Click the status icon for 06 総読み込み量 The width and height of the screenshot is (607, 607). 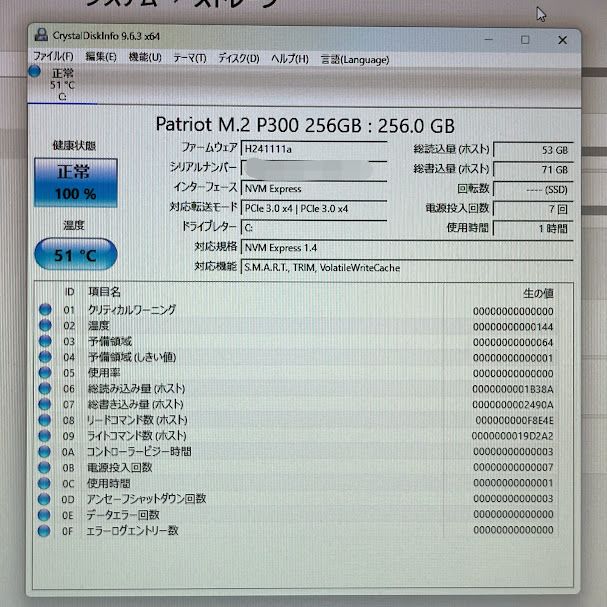click(x=45, y=388)
